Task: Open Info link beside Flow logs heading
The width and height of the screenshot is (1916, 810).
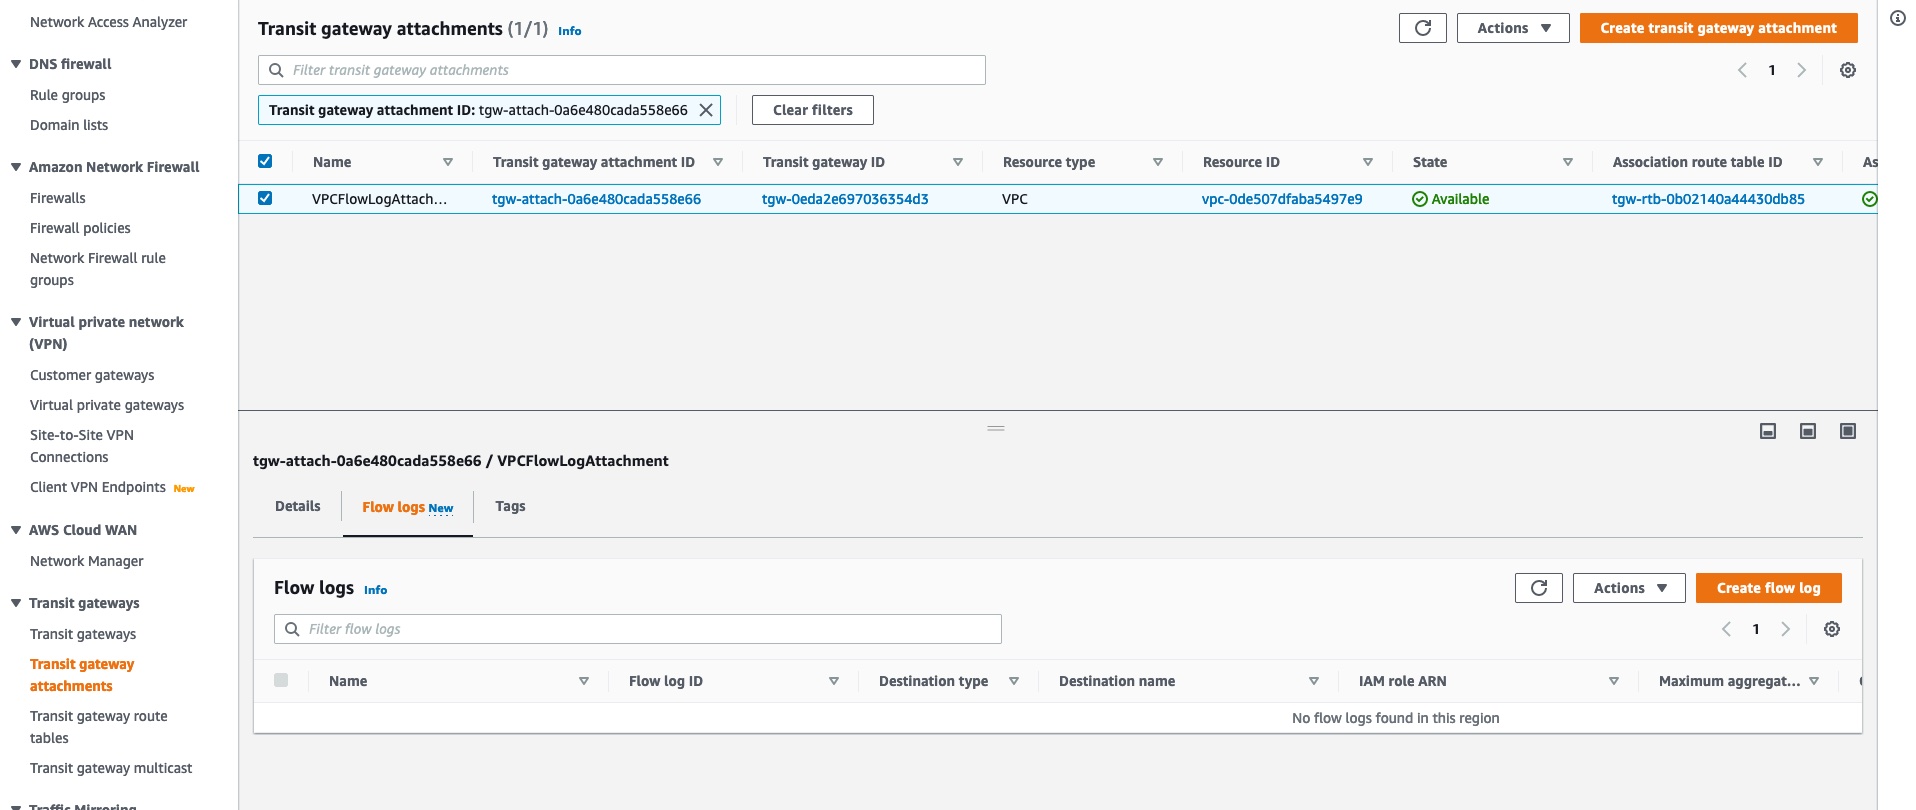Action: (x=376, y=590)
